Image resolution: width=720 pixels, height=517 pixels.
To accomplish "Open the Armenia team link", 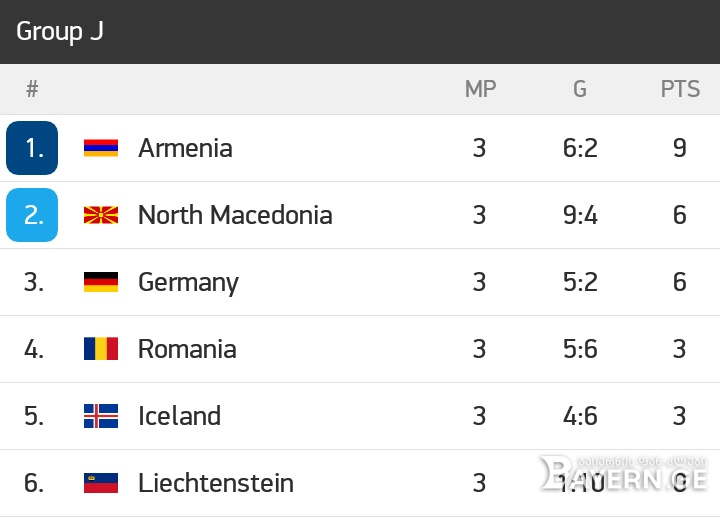I will point(185,148).
